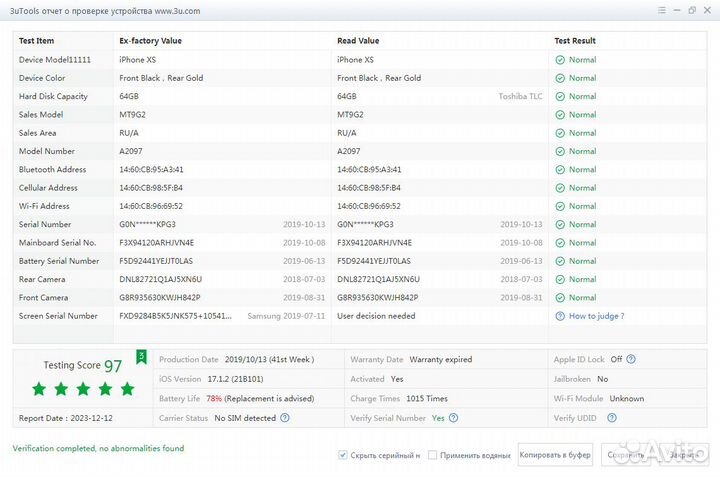Screen dimensions: 720x477
Task: Click the fifth green rating star
Action: (127, 389)
